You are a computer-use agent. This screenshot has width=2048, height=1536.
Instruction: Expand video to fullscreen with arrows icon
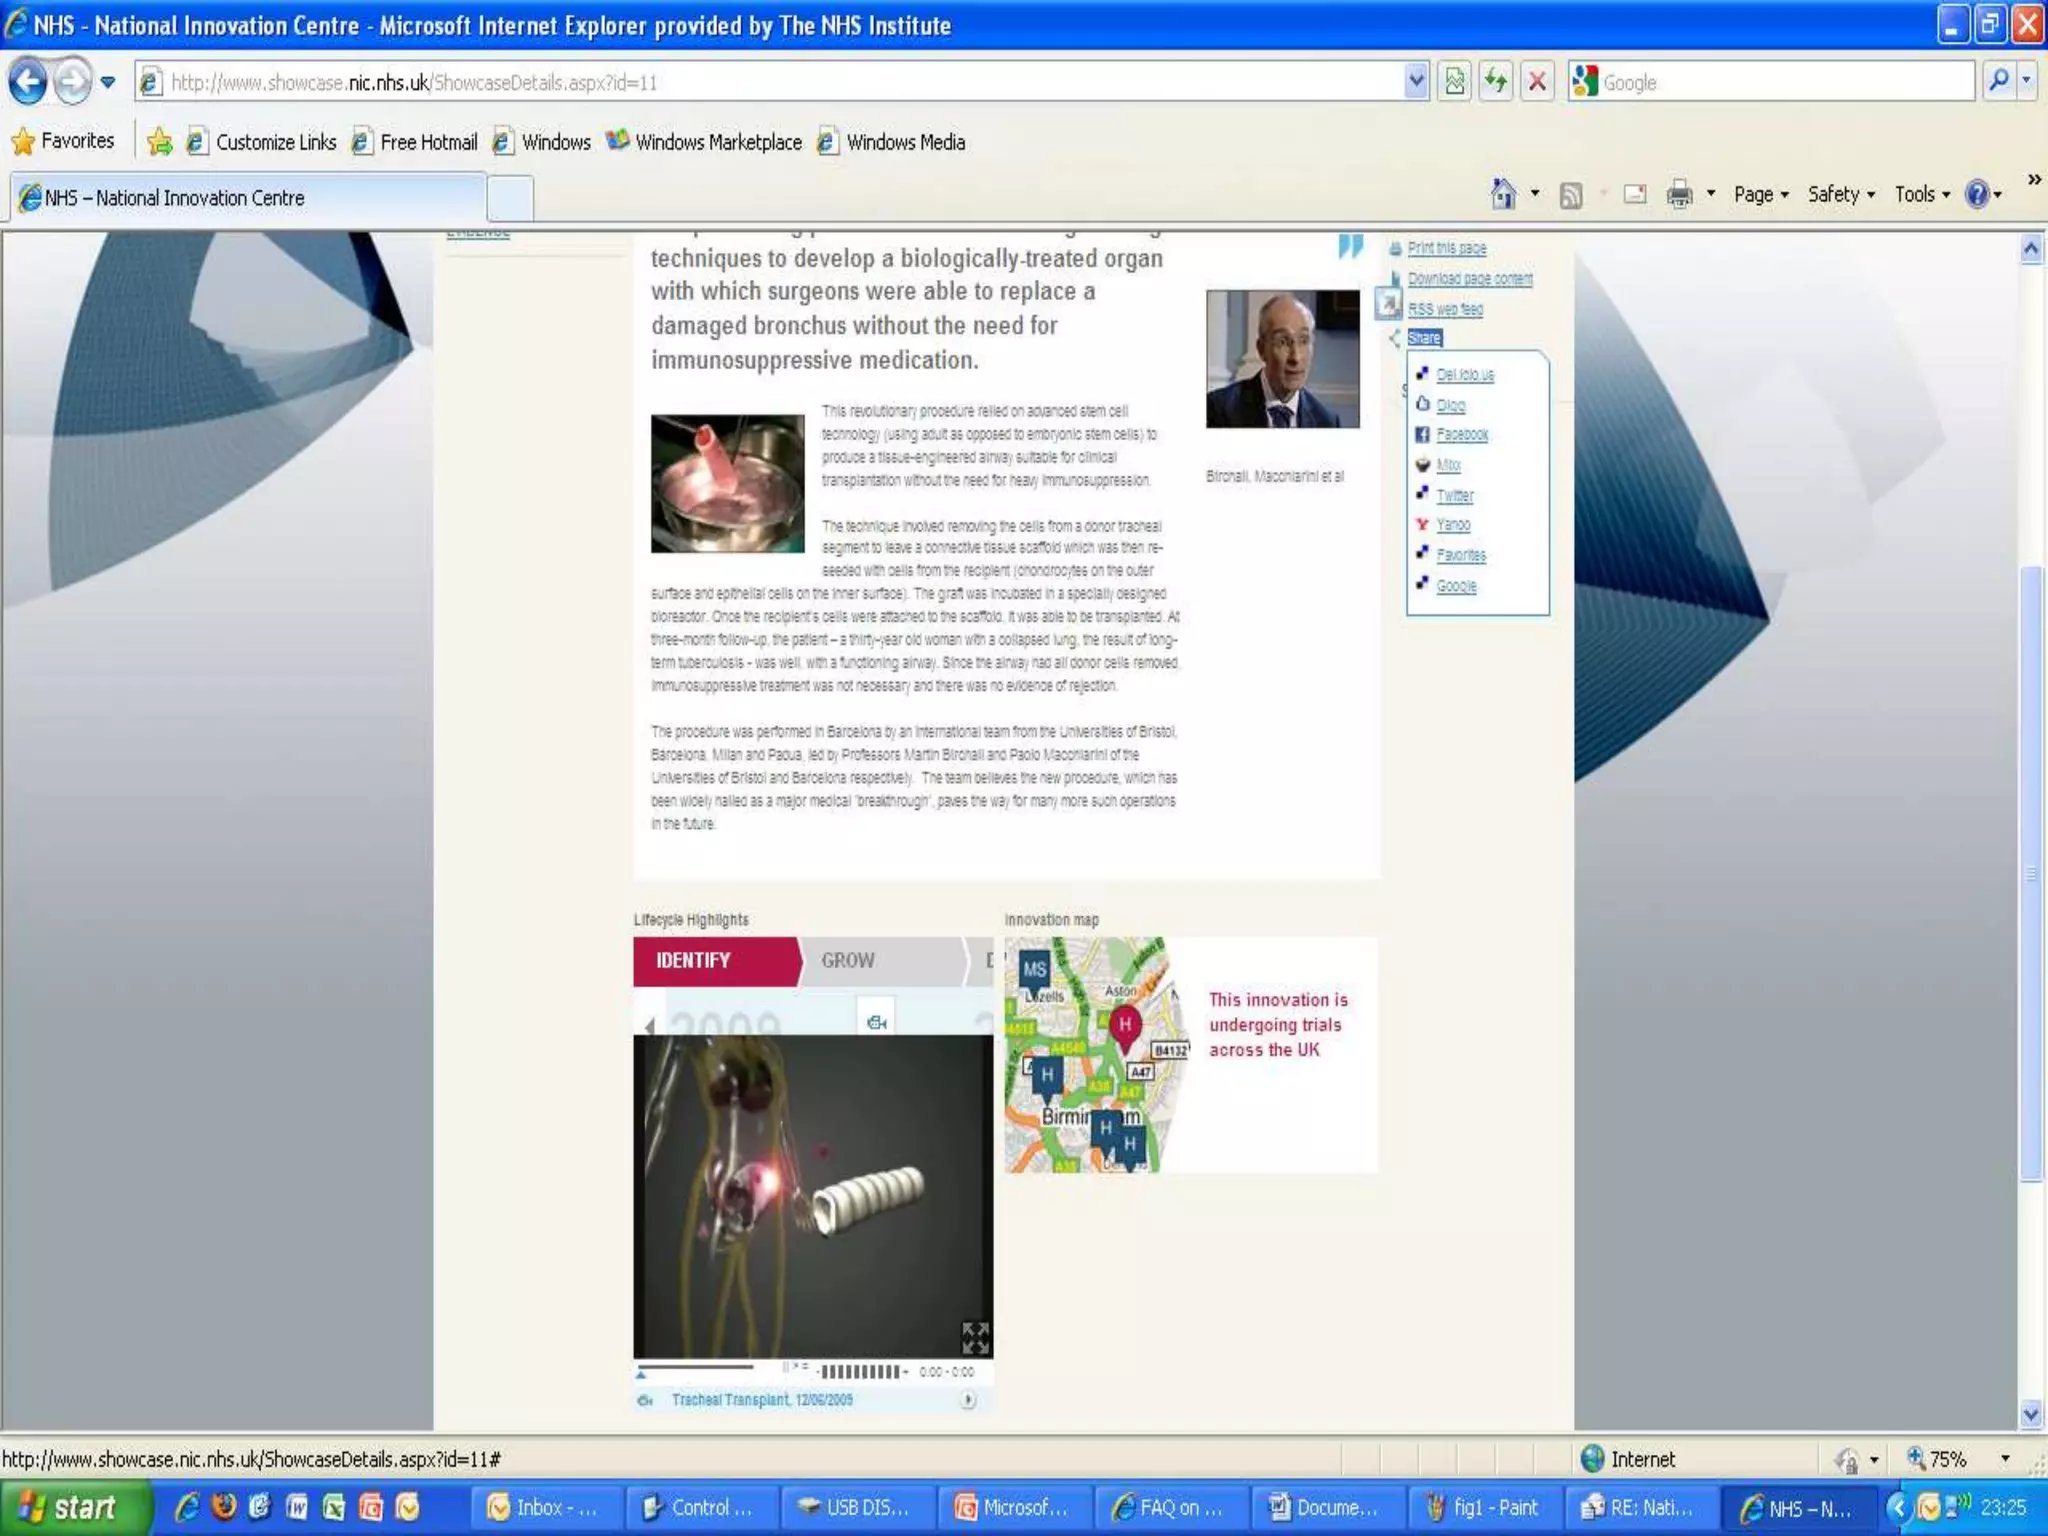coord(975,1337)
